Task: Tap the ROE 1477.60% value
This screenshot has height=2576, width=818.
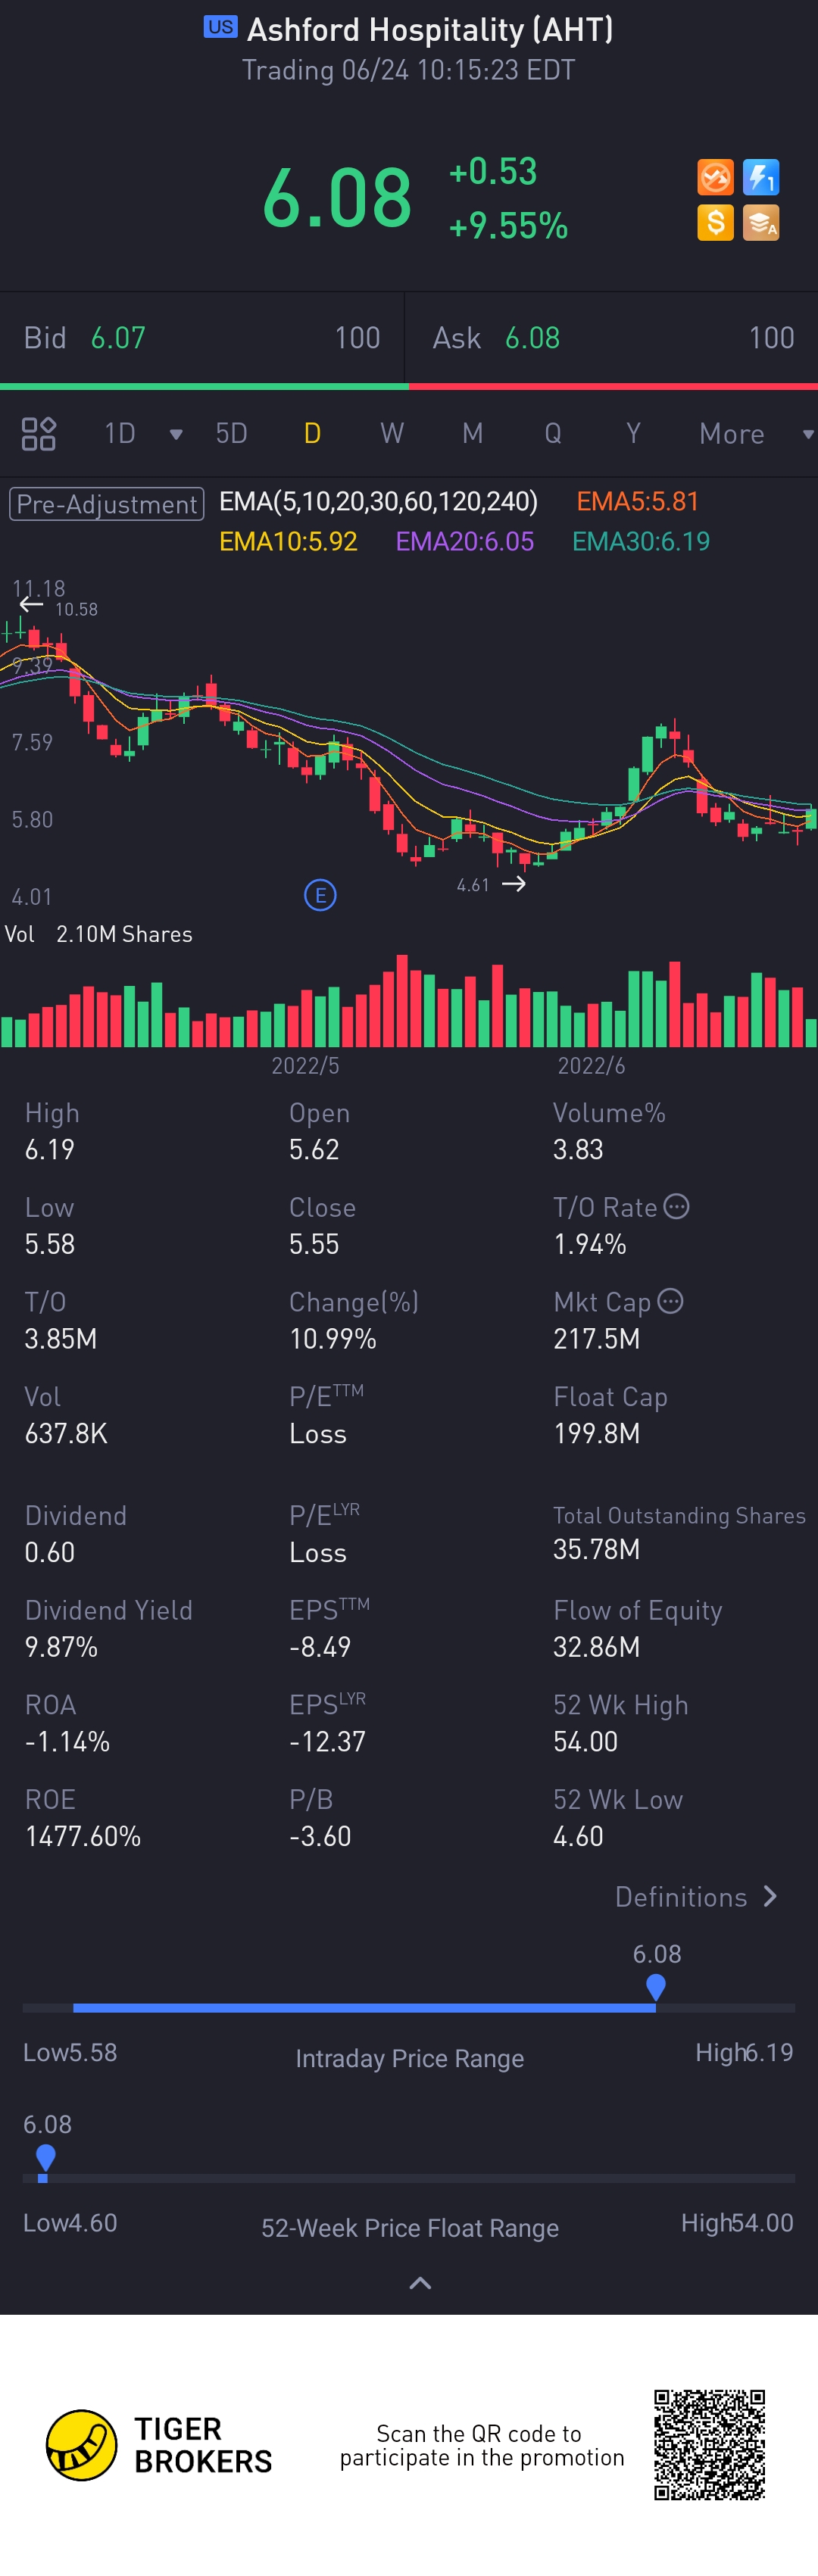Action: (x=83, y=1837)
